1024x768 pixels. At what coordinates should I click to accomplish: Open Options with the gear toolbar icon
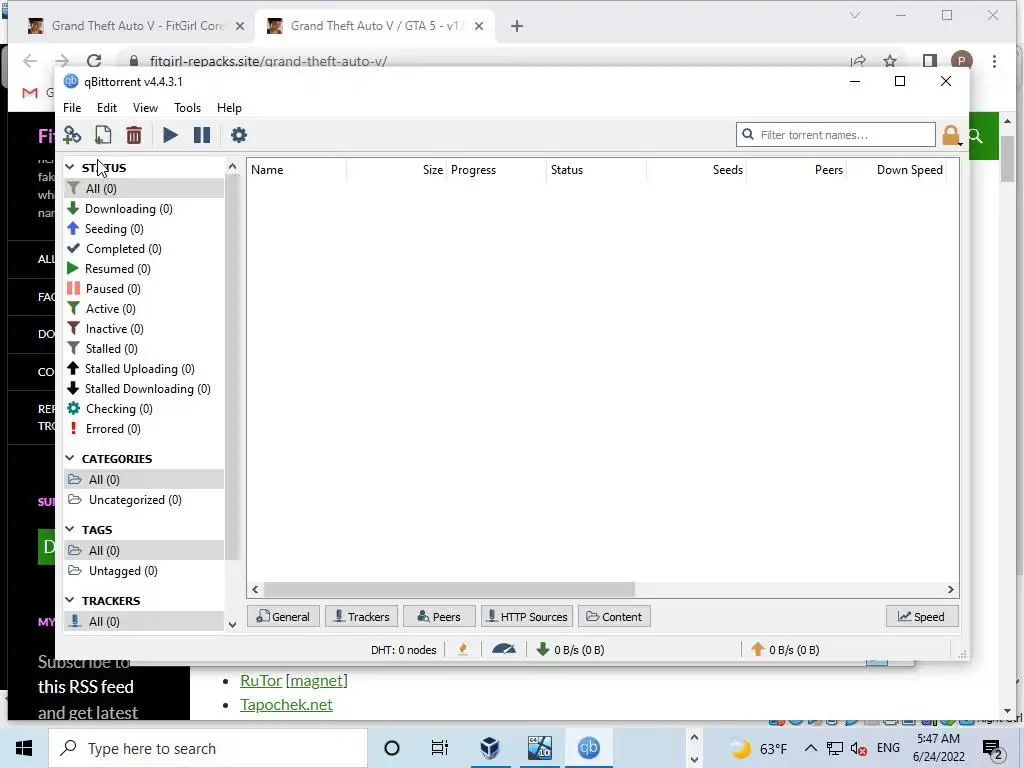(239, 135)
